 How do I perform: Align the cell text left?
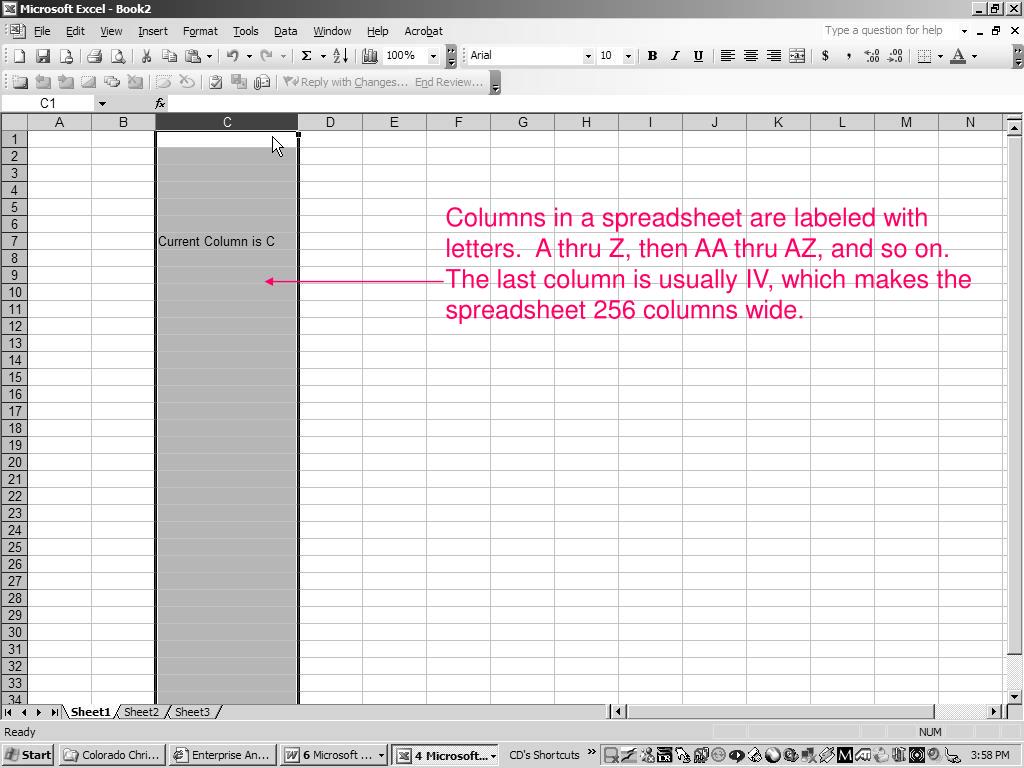click(x=727, y=56)
